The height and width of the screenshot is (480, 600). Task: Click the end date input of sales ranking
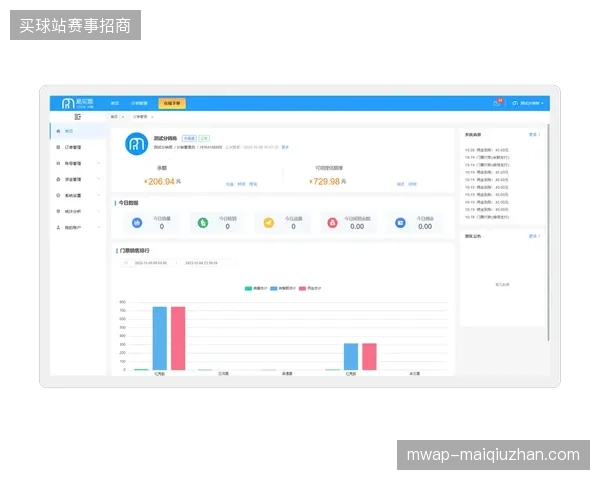(201, 263)
